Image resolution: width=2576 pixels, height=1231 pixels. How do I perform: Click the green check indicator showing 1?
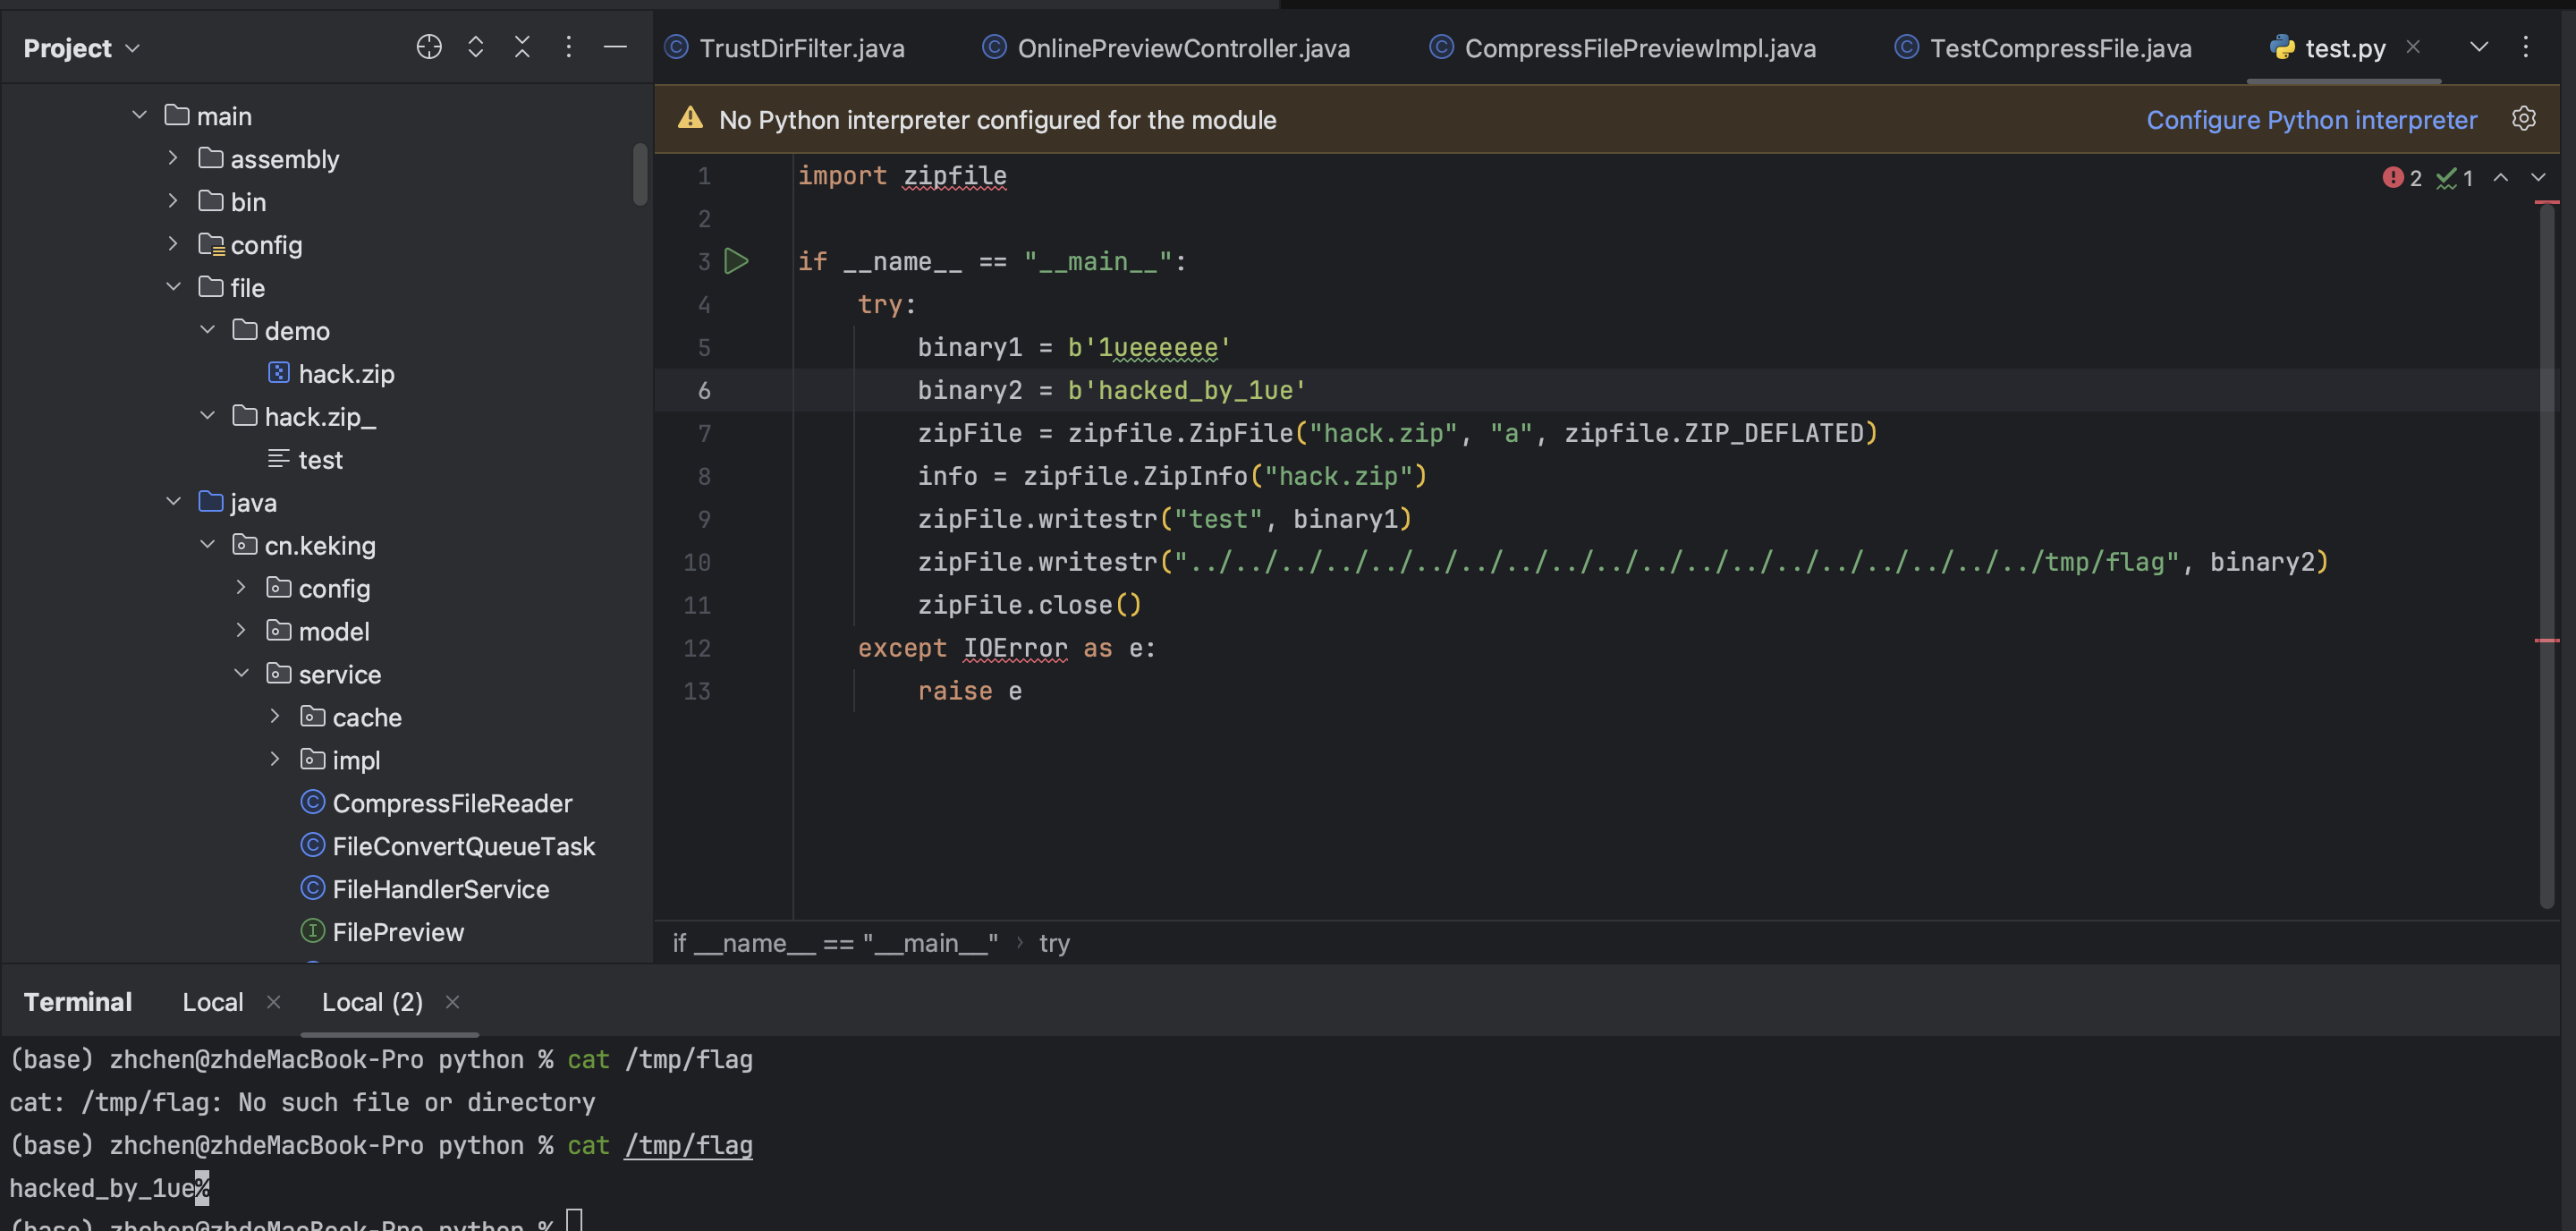(2455, 178)
